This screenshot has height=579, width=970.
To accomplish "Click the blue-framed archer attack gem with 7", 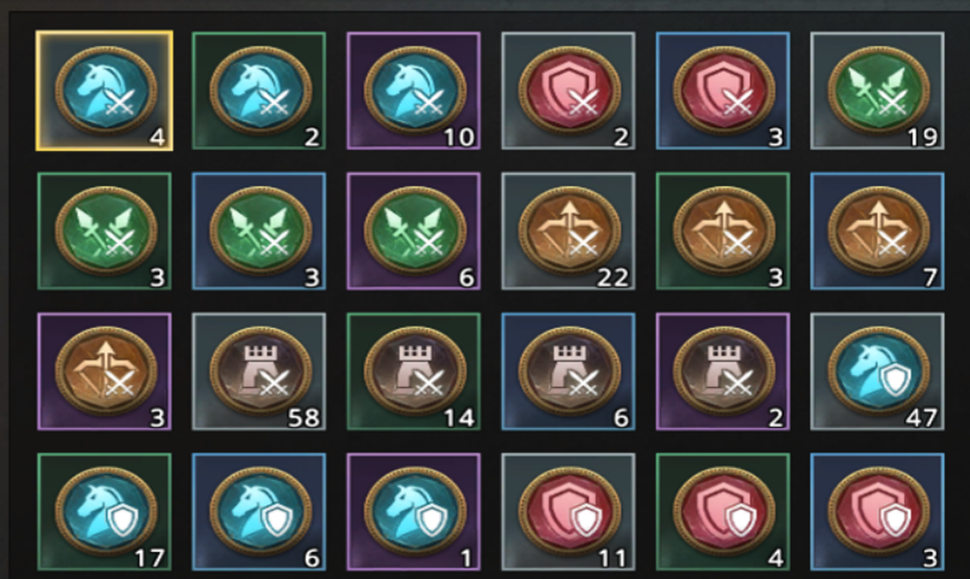I will pos(878,231).
